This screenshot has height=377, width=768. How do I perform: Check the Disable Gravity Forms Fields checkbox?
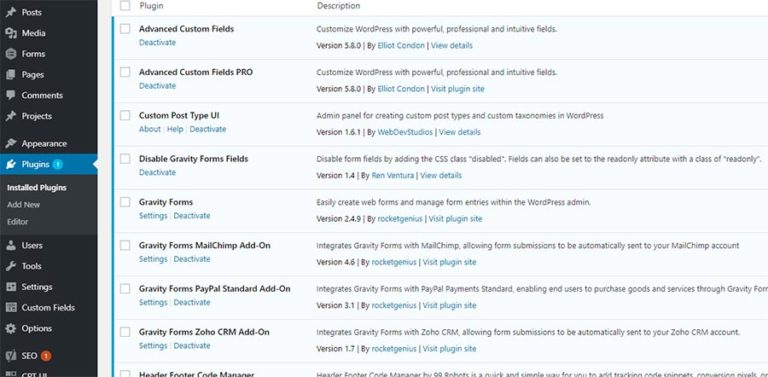click(x=125, y=159)
